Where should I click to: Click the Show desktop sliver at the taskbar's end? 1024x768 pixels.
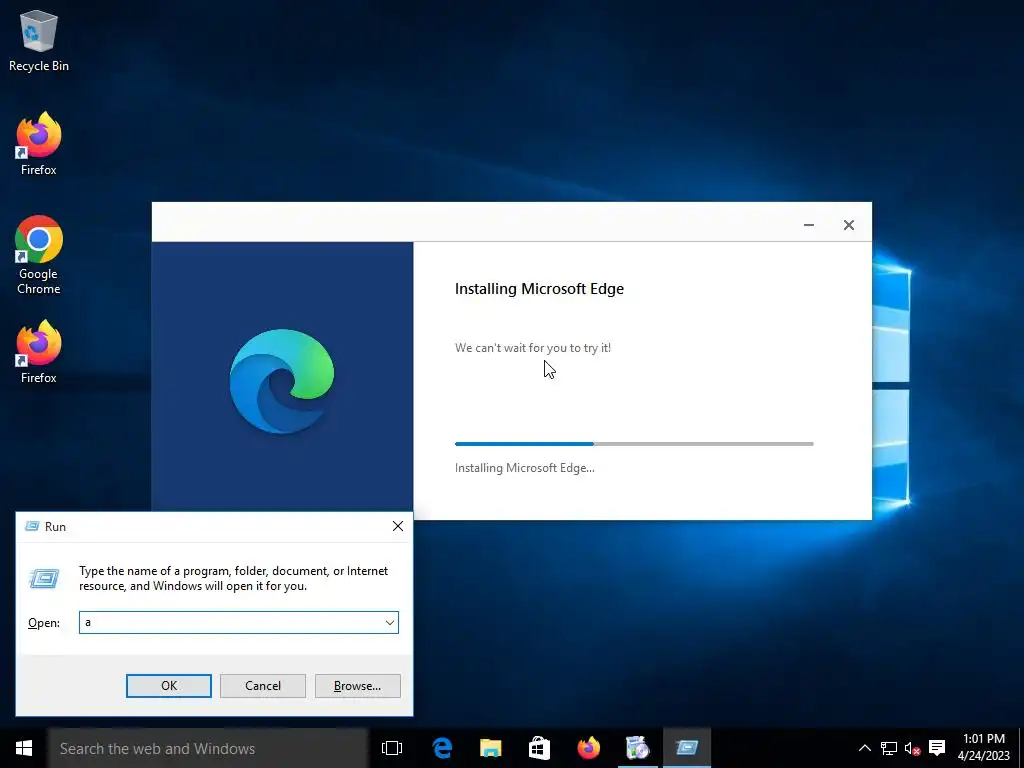pos(1021,748)
